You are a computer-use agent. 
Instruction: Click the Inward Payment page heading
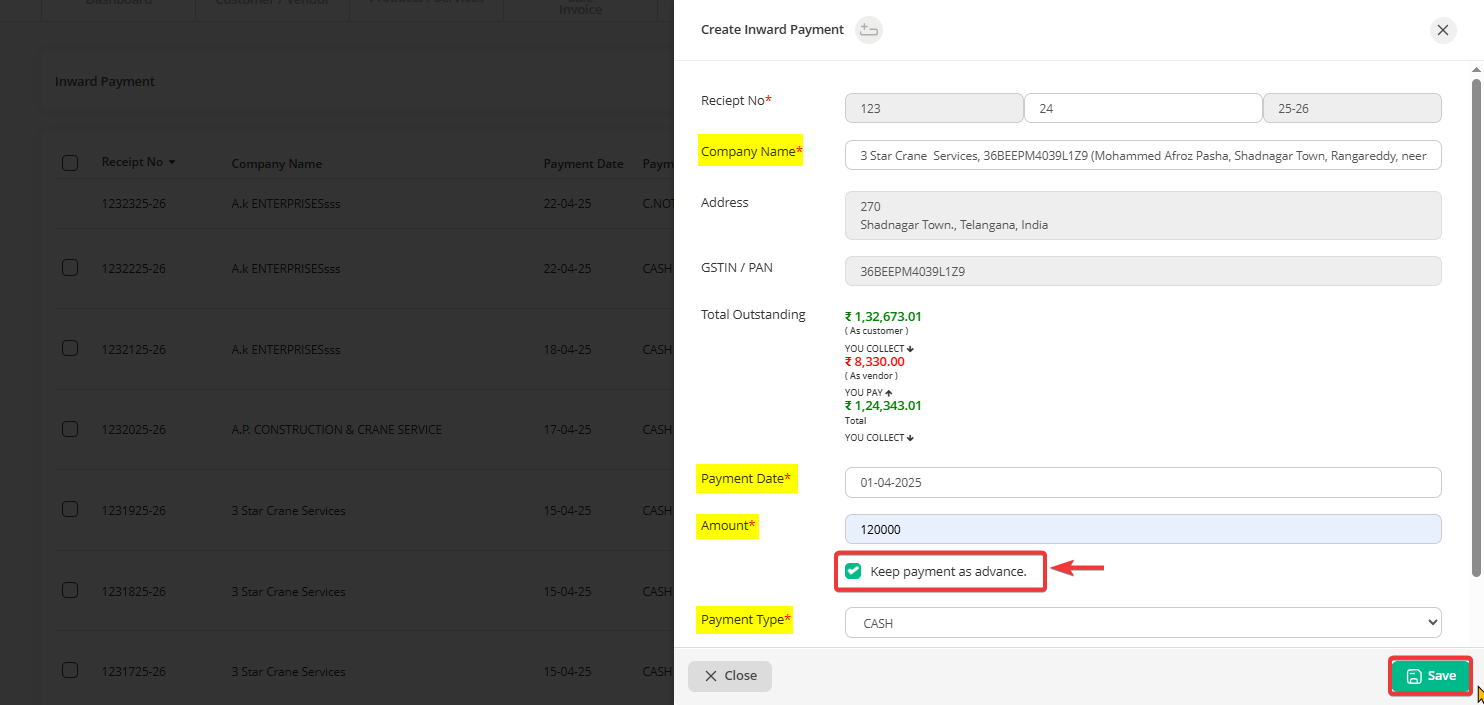105,81
